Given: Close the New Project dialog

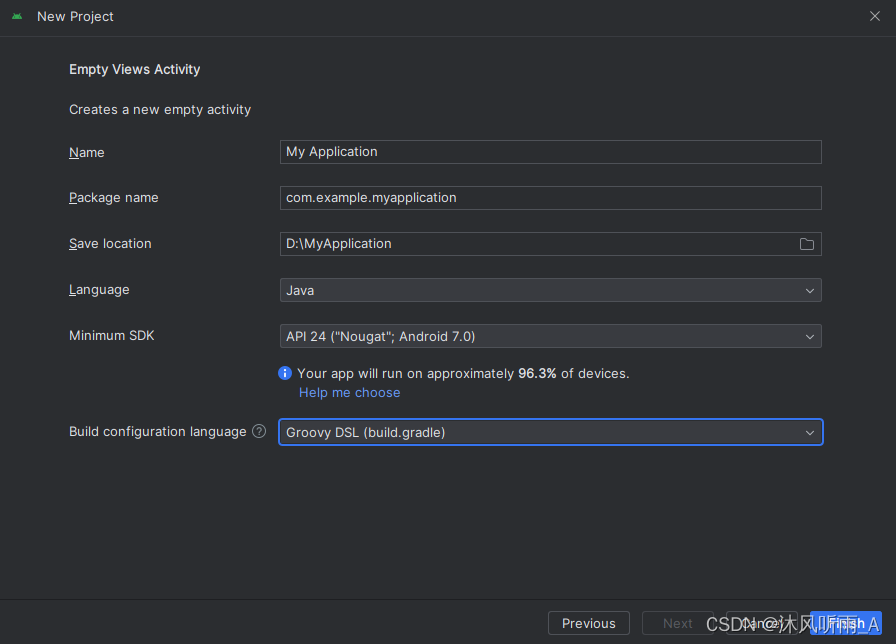Looking at the screenshot, I should (x=874, y=16).
